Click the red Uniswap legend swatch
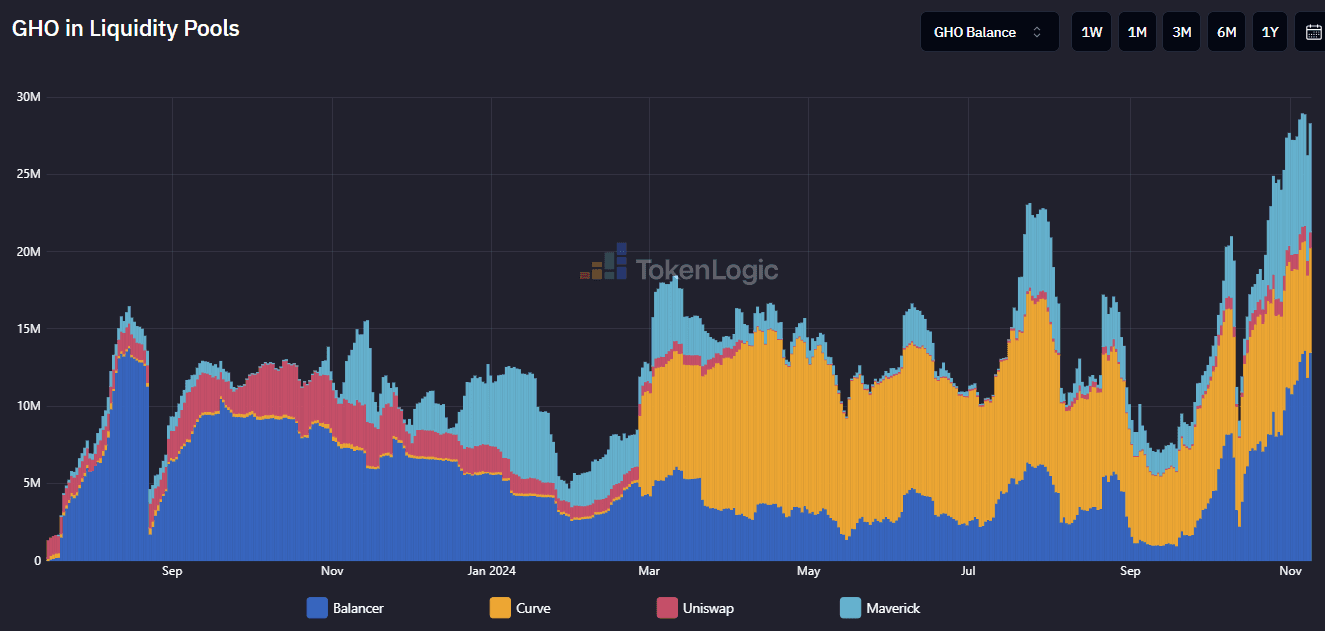 667,608
